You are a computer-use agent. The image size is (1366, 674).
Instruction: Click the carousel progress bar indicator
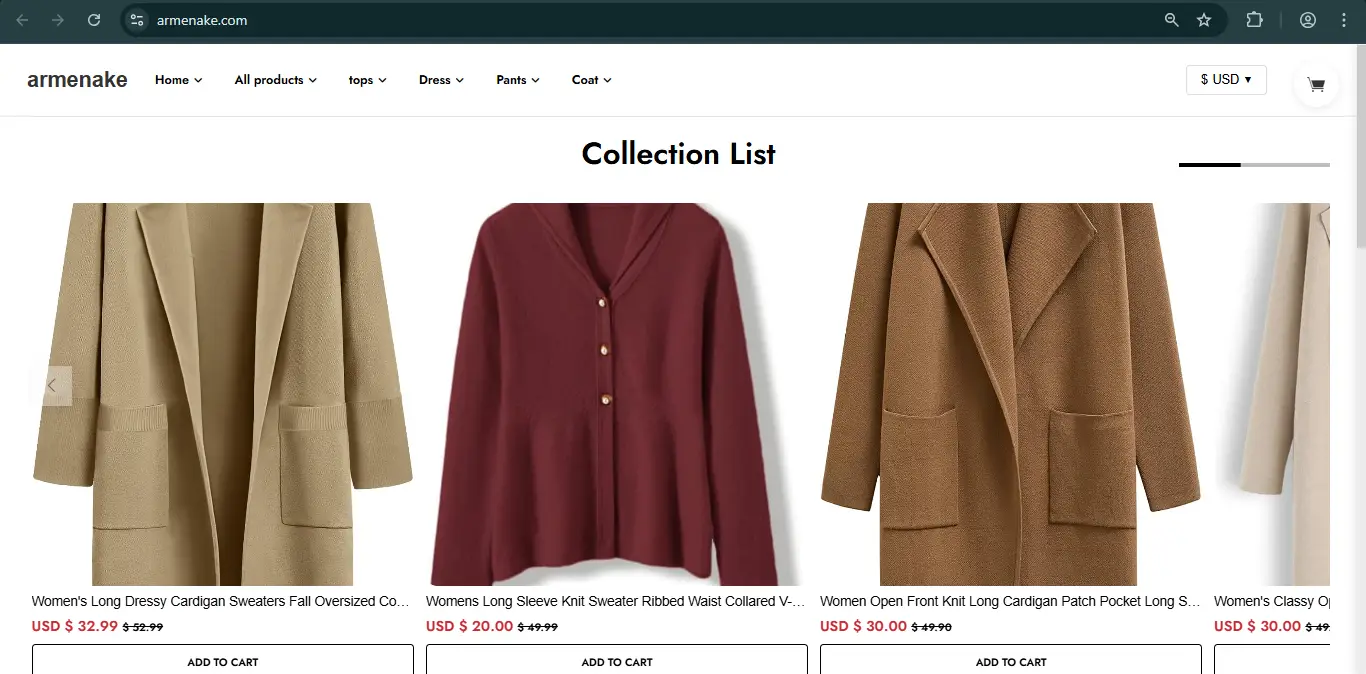click(x=1254, y=164)
